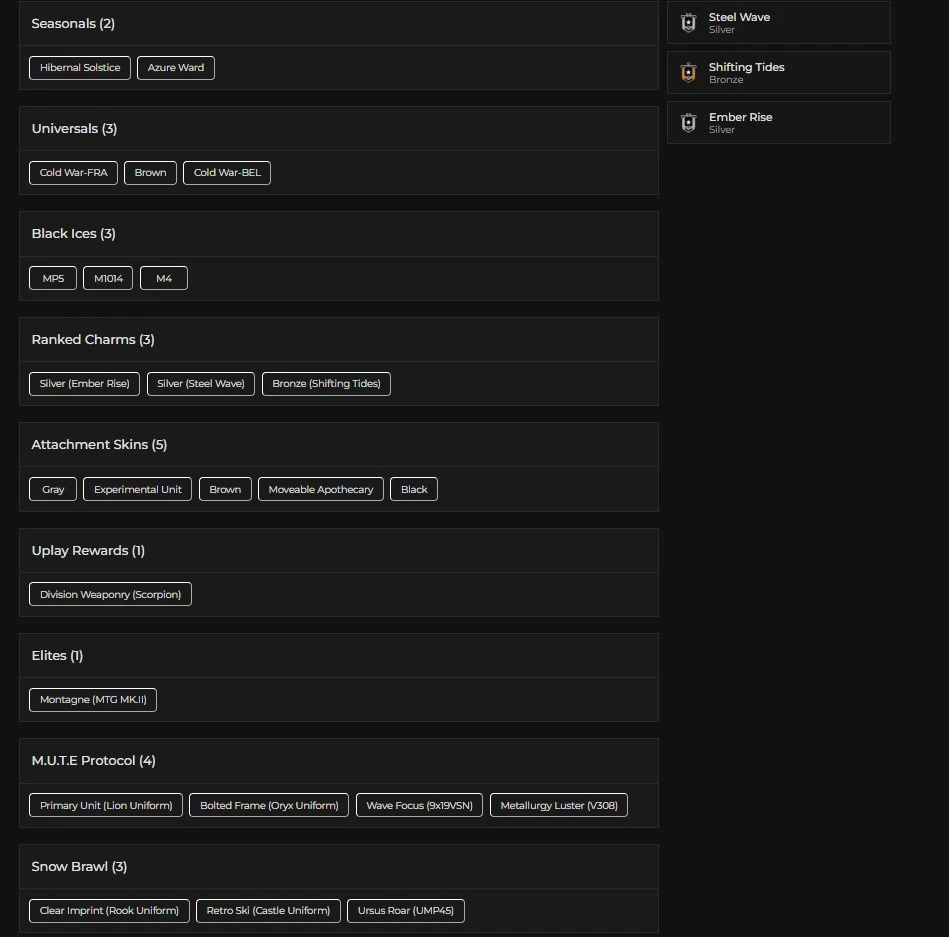Open Division Weaponry (Scorpion) Uplay reward
This screenshot has width=949, height=937.
(x=110, y=595)
